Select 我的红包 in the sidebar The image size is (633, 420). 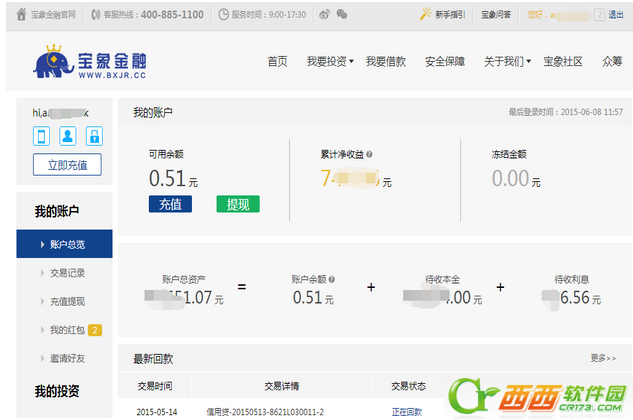67,330
